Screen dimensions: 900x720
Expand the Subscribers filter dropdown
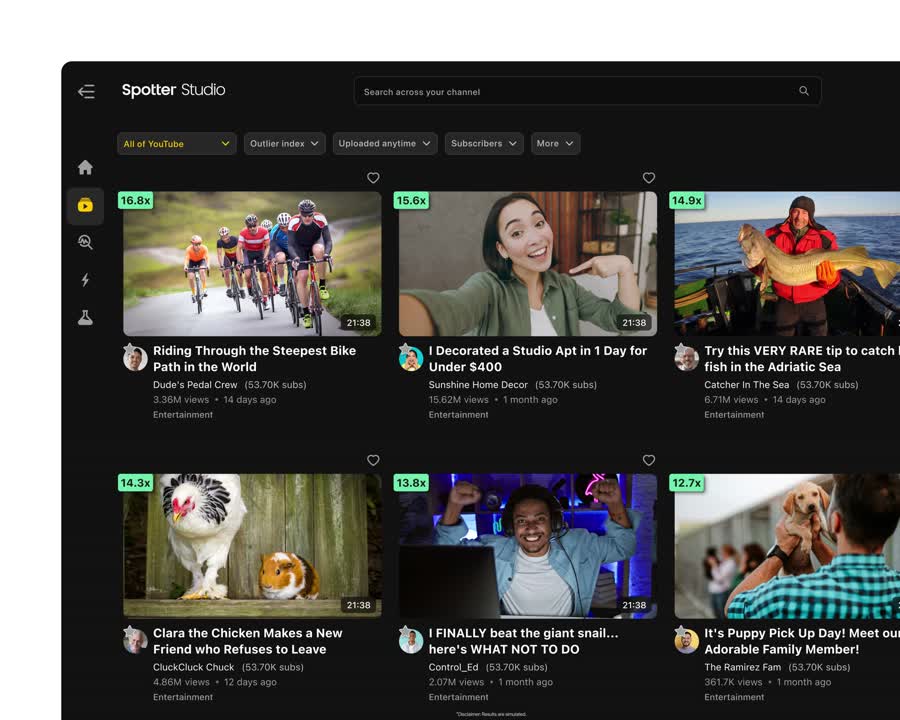[x=484, y=144]
